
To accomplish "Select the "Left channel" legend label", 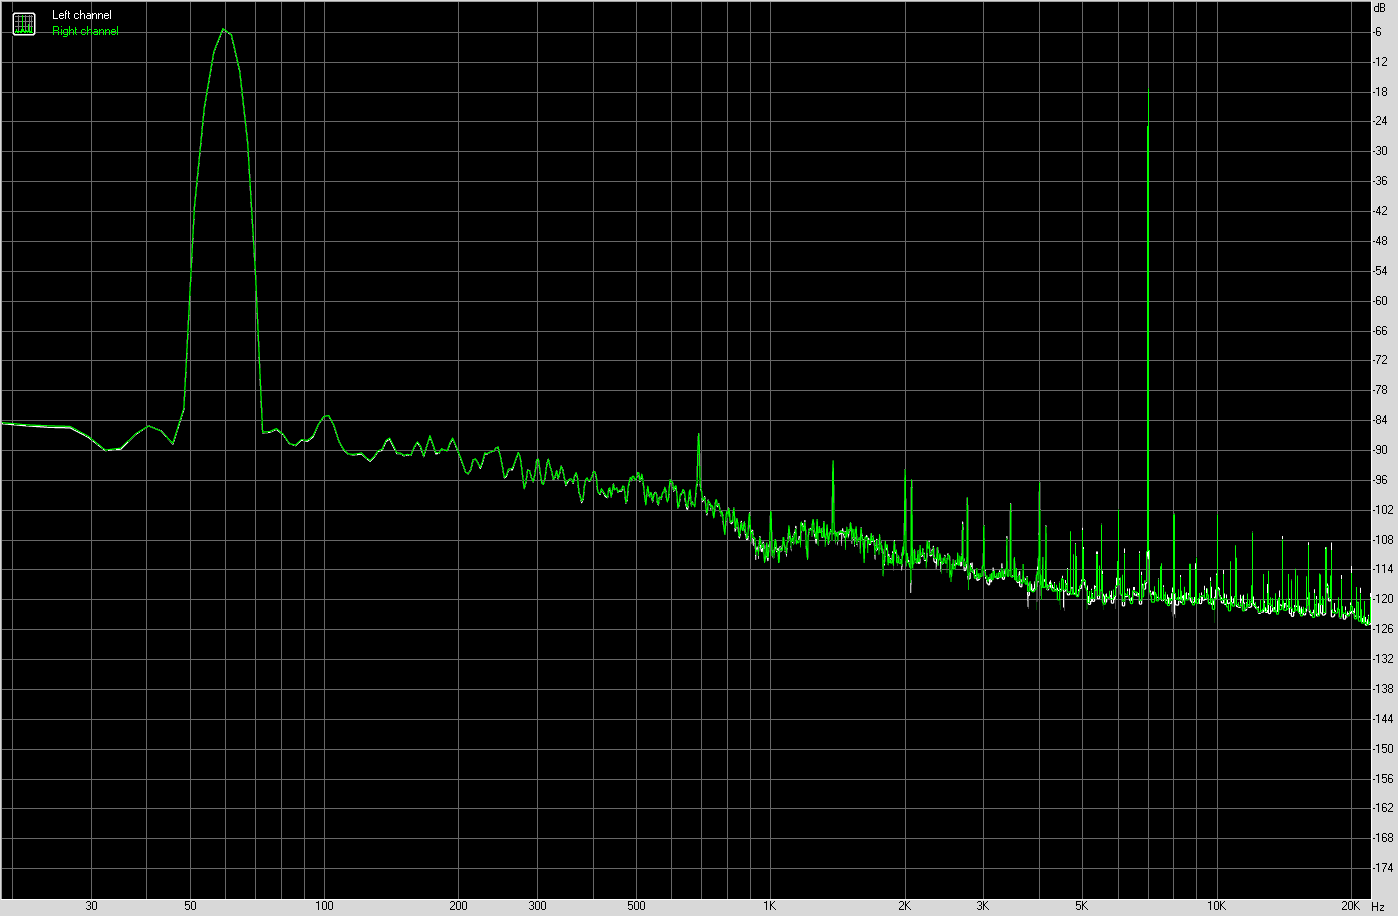I will (x=82, y=15).
